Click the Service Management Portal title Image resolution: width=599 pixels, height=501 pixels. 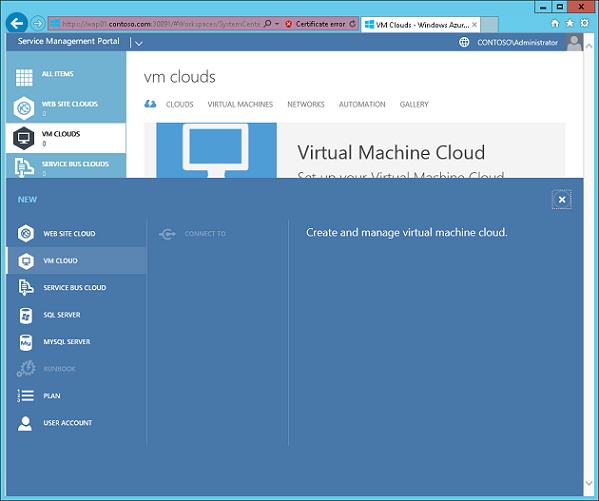point(68,41)
